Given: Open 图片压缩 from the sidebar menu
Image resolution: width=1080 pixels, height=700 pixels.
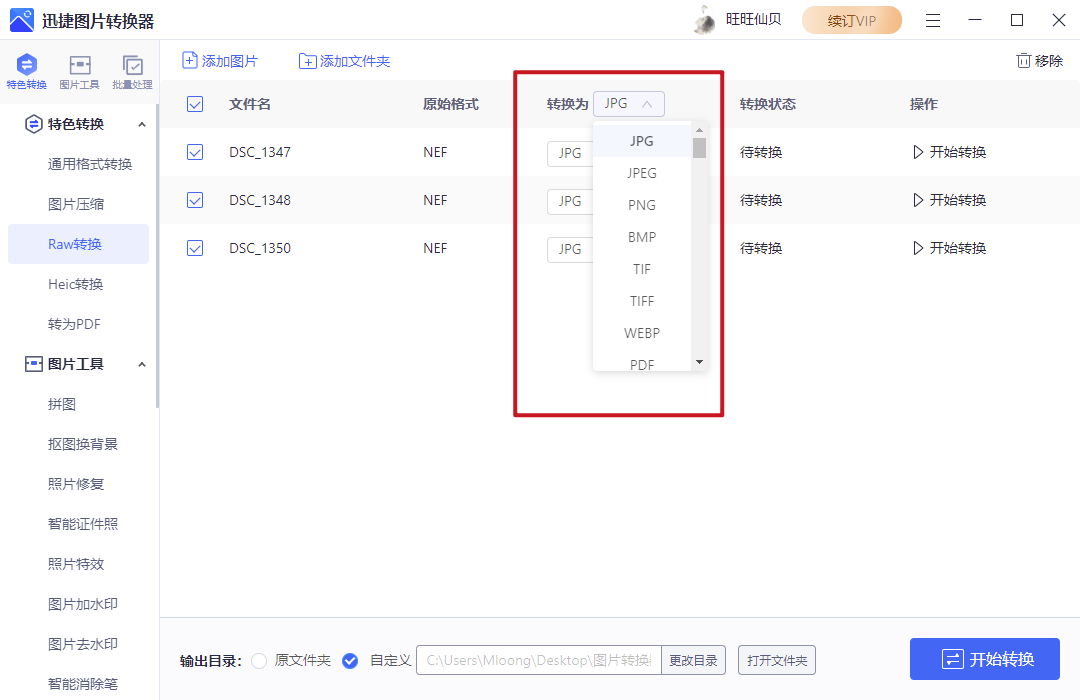Looking at the screenshot, I should click(79, 203).
